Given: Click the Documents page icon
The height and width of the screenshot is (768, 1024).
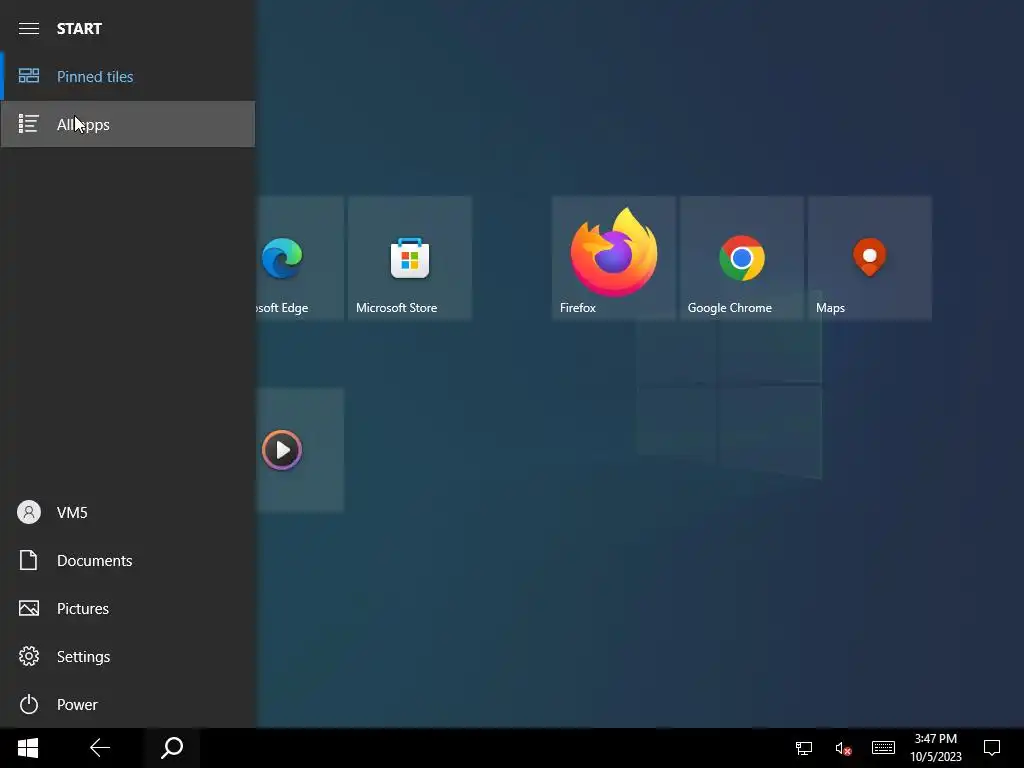Looking at the screenshot, I should point(29,560).
